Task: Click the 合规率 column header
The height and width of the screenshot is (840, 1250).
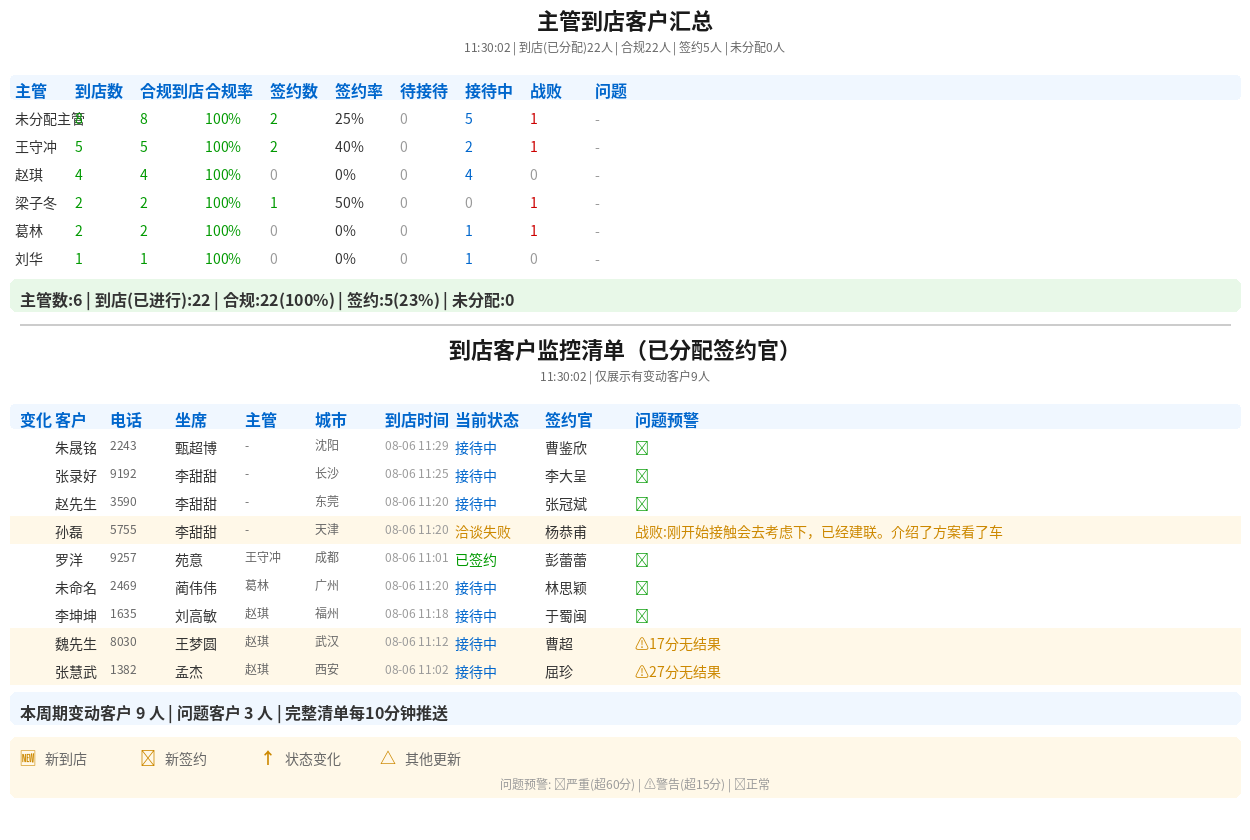Action: coord(229,91)
